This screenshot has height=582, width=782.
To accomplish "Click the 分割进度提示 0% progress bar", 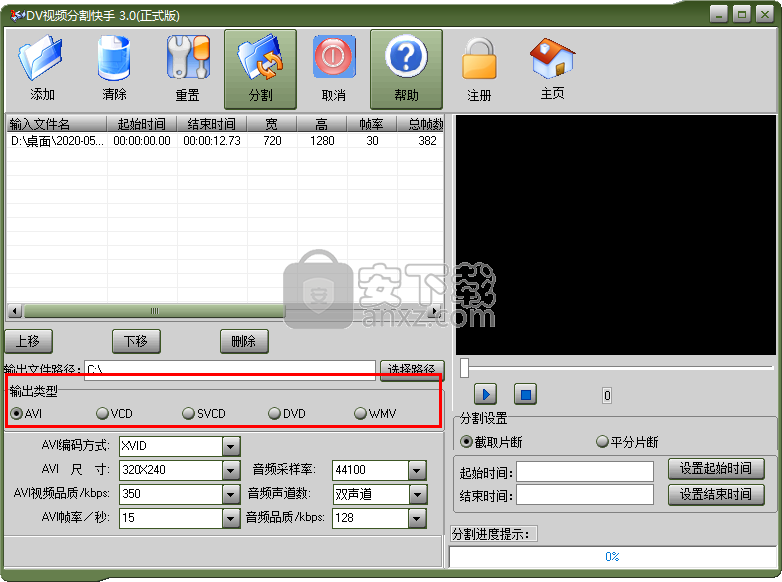I will 612,557.
